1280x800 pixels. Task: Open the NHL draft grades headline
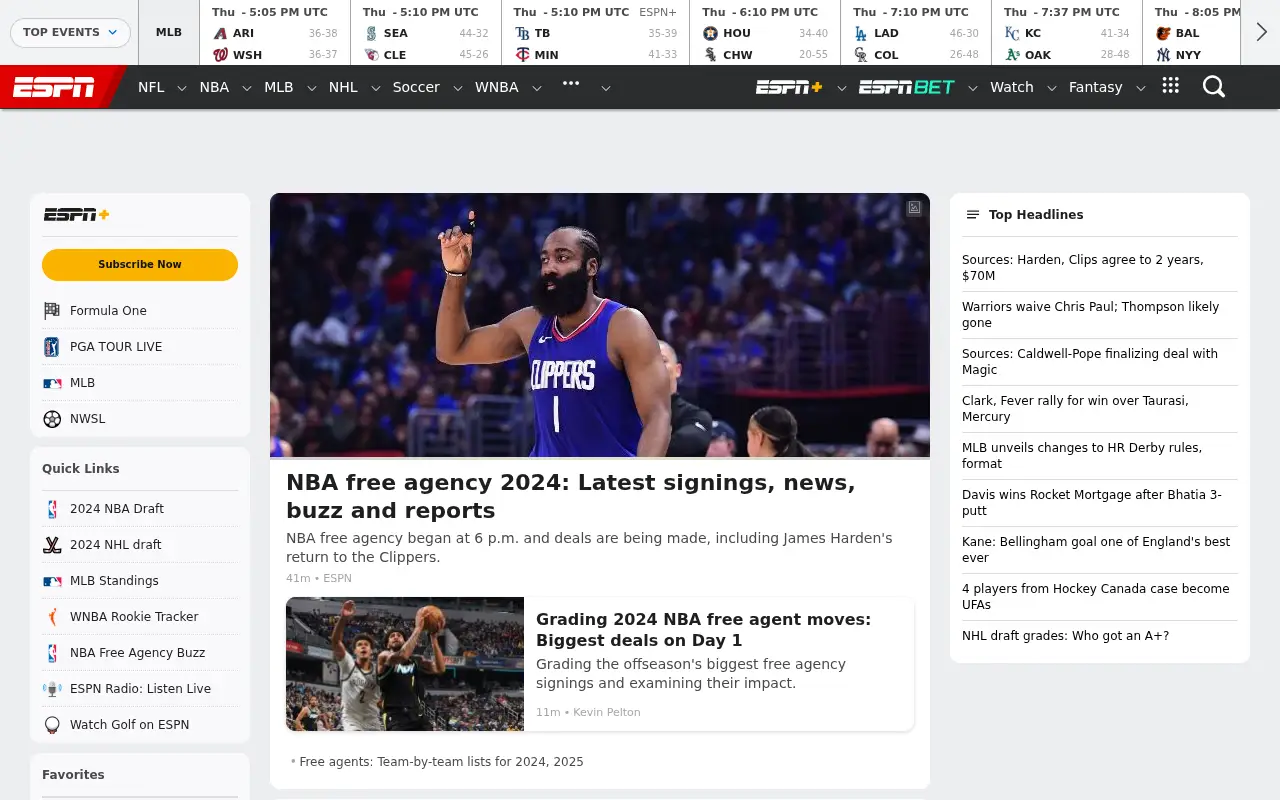pos(1065,636)
